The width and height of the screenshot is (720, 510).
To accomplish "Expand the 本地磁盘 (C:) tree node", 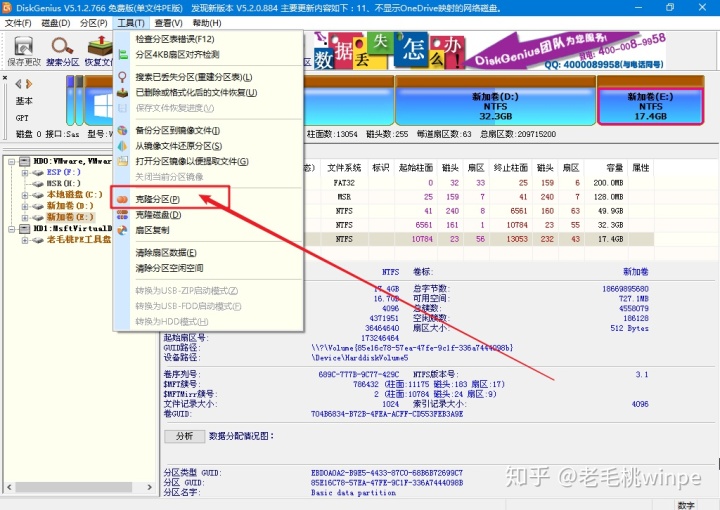I will click(x=24, y=195).
